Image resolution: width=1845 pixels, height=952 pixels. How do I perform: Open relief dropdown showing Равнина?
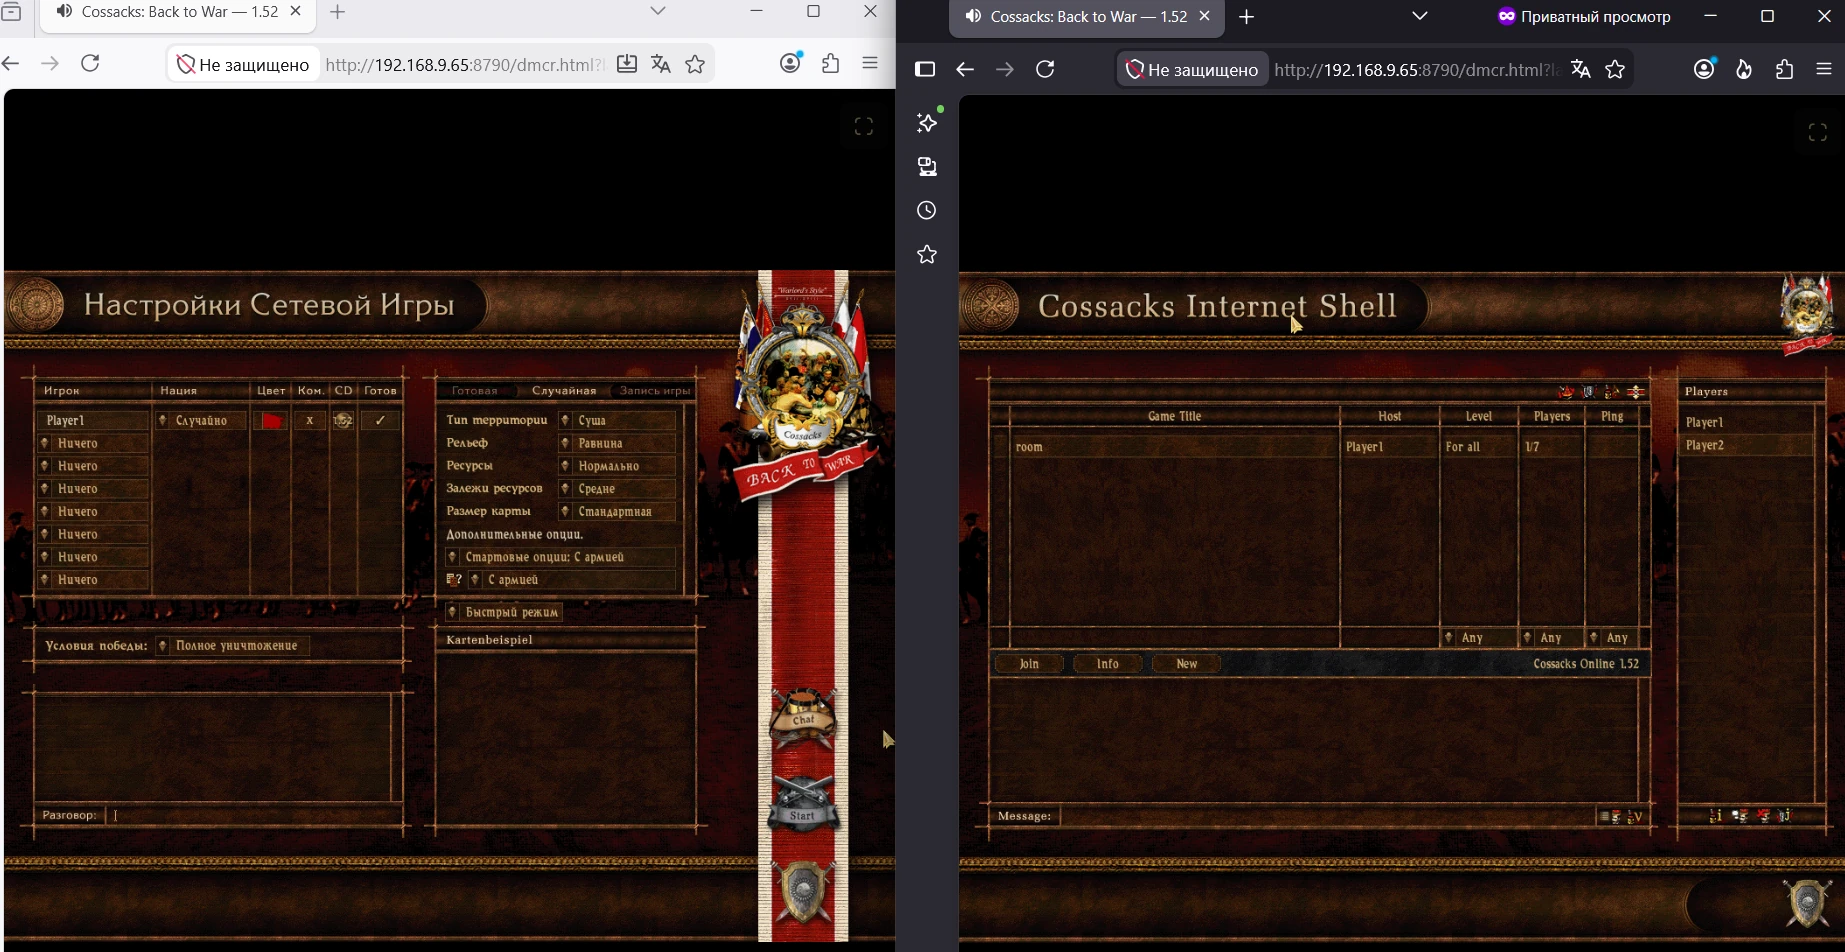[x=617, y=444]
